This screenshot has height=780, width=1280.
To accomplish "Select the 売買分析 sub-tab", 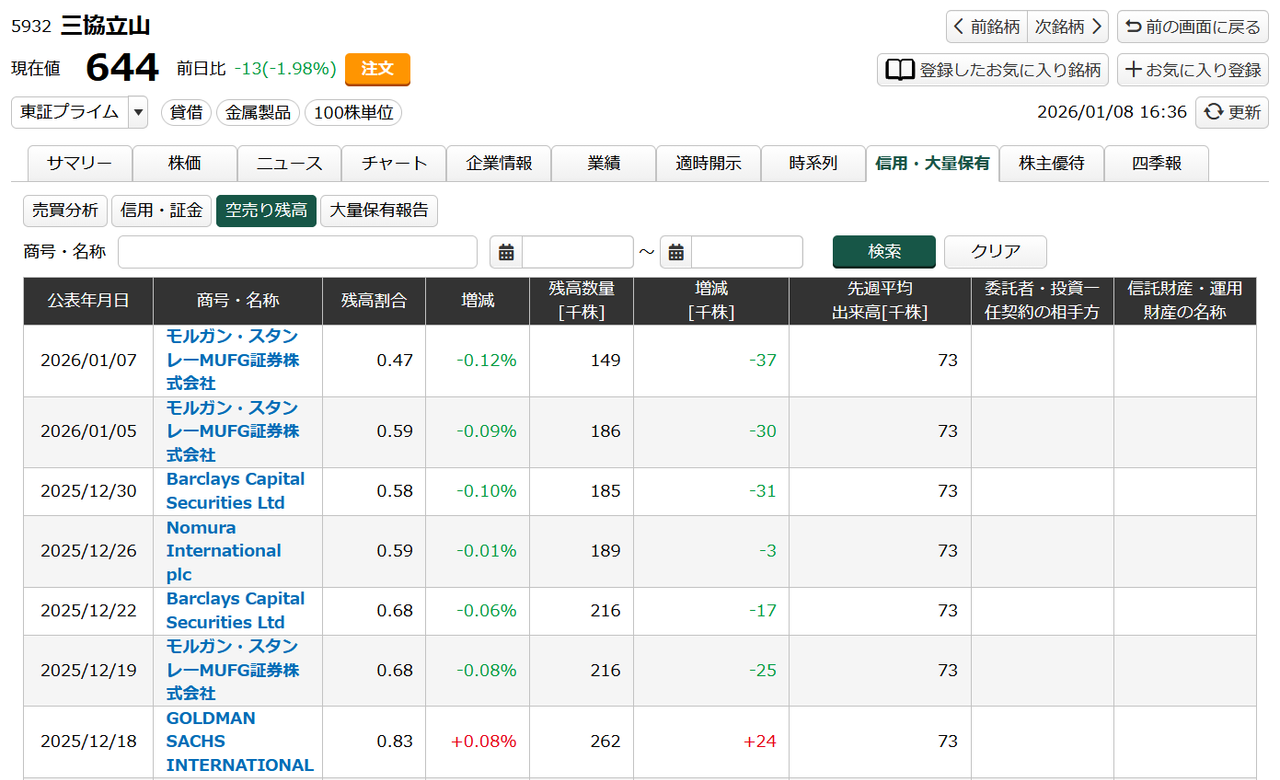I will click(65, 210).
